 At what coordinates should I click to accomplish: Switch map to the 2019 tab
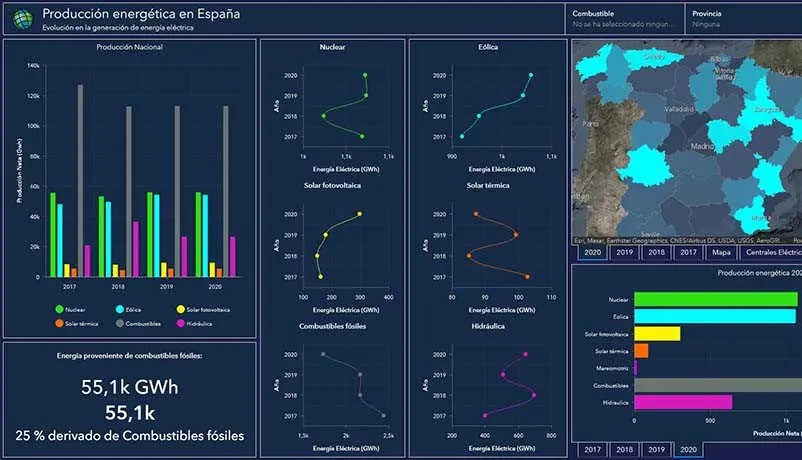[x=624, y=253]
